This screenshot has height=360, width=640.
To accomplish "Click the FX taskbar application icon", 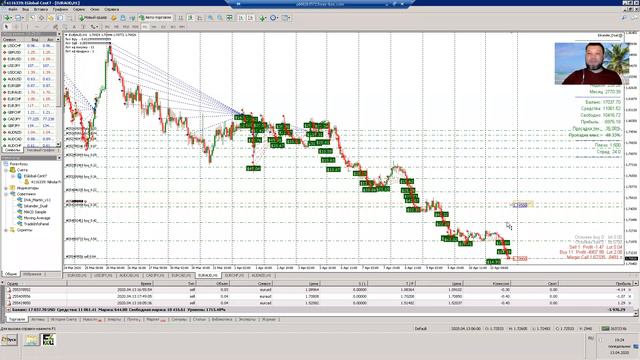I will pos(48,340).
